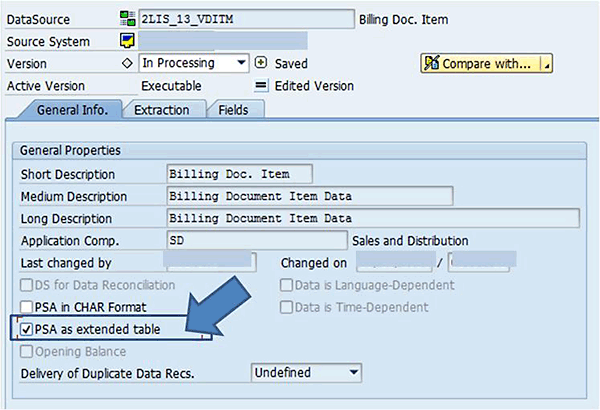Click the General Properties group header

click(299, 150)
